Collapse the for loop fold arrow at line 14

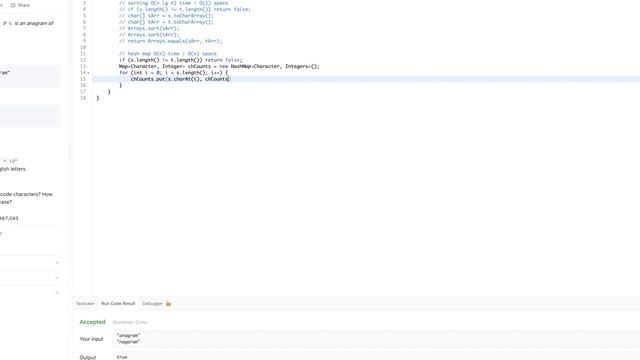[89, 73]
